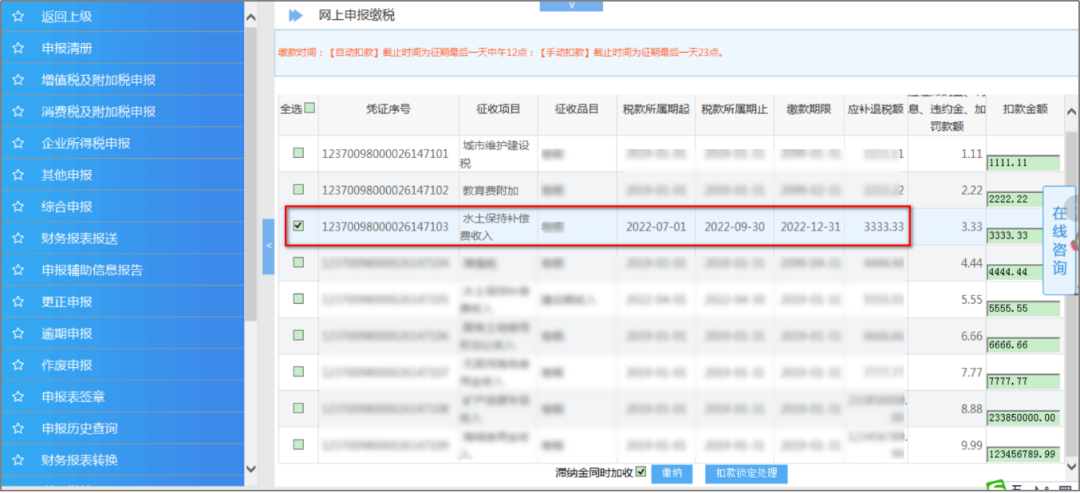Screen dimensions: 1080x493
Task: Click sidebar scrollbar down arrow
Action: click(251, 468)
